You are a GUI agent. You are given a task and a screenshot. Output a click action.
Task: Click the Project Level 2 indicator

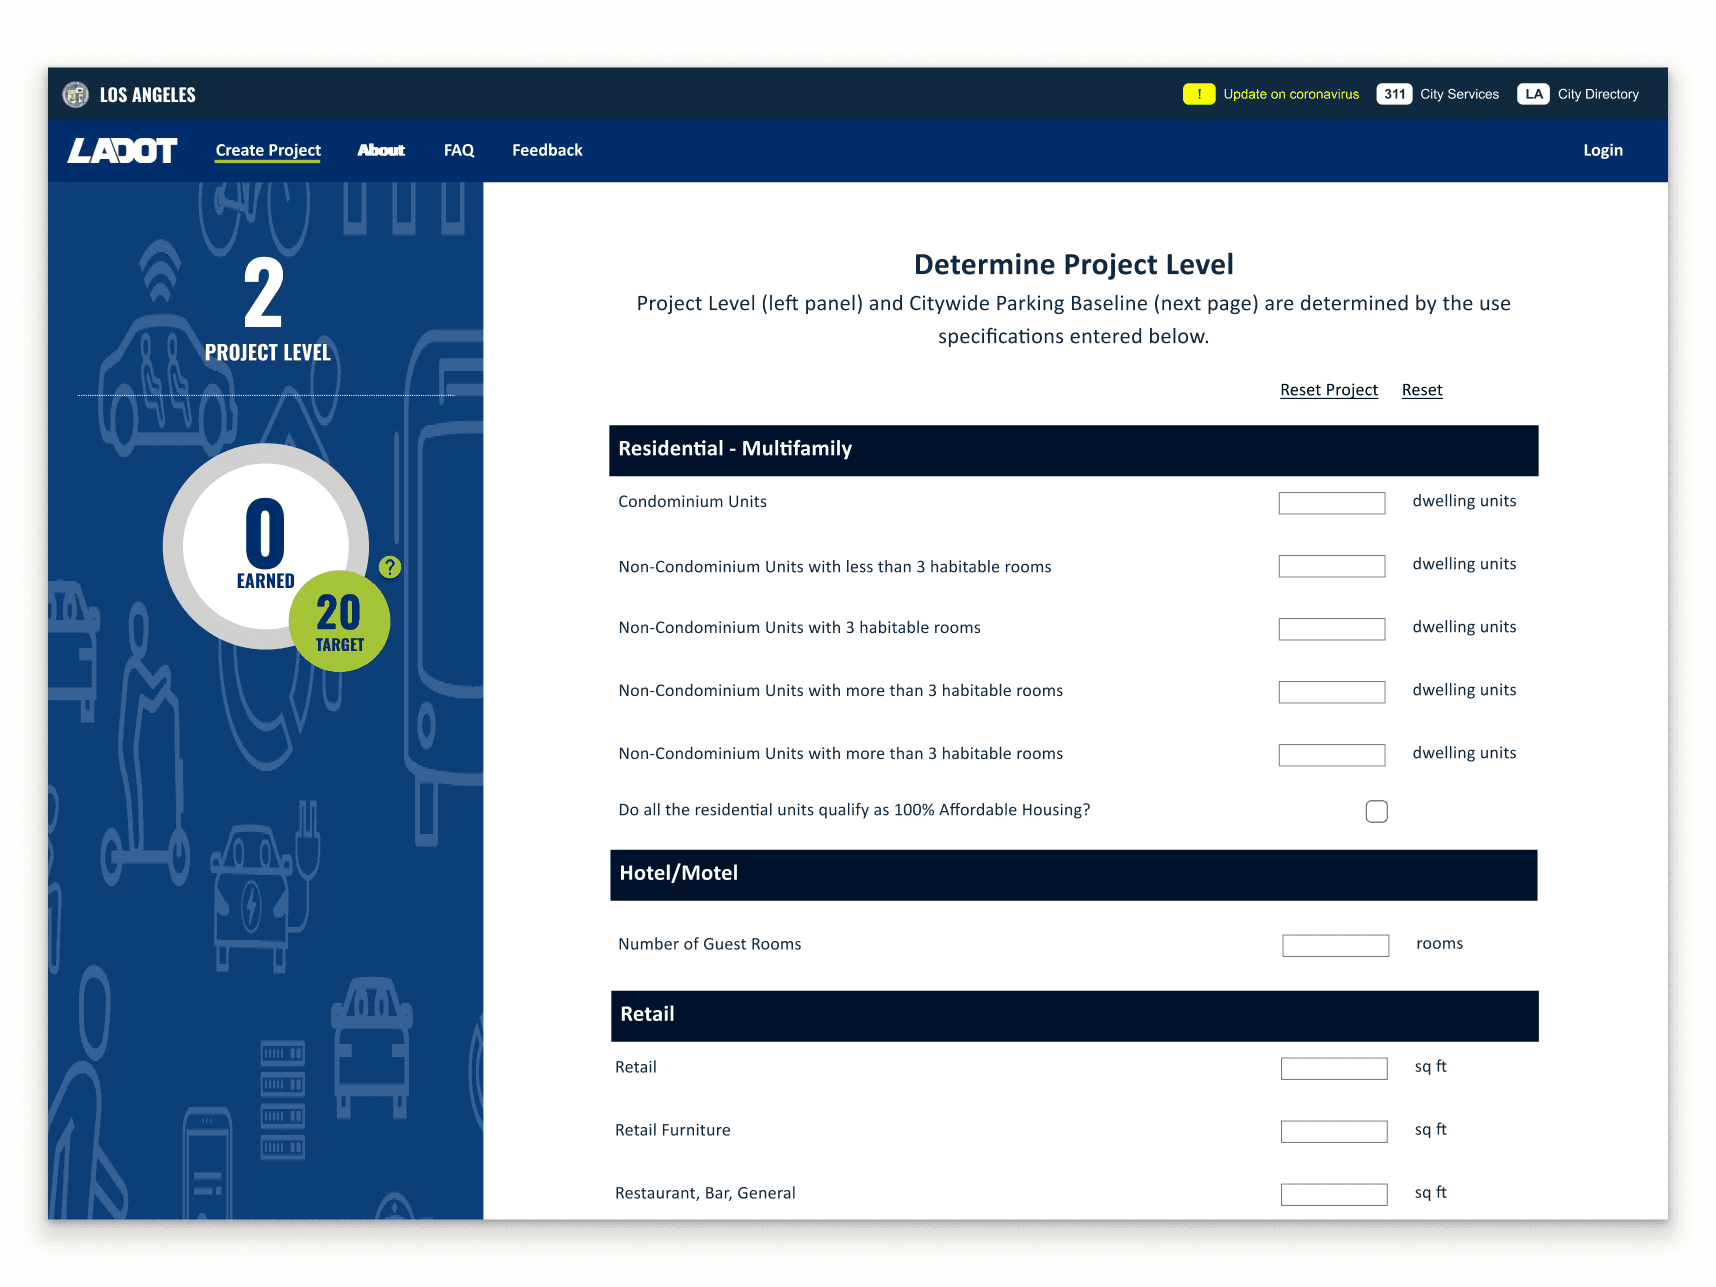266,309
